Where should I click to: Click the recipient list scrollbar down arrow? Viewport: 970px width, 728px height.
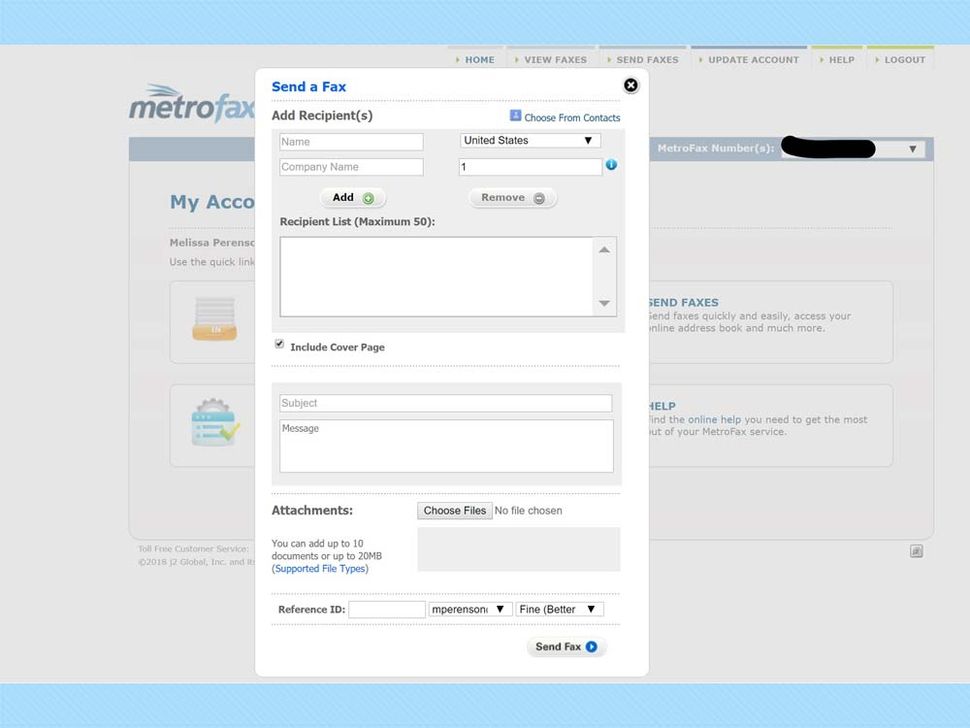coord(604,302)
